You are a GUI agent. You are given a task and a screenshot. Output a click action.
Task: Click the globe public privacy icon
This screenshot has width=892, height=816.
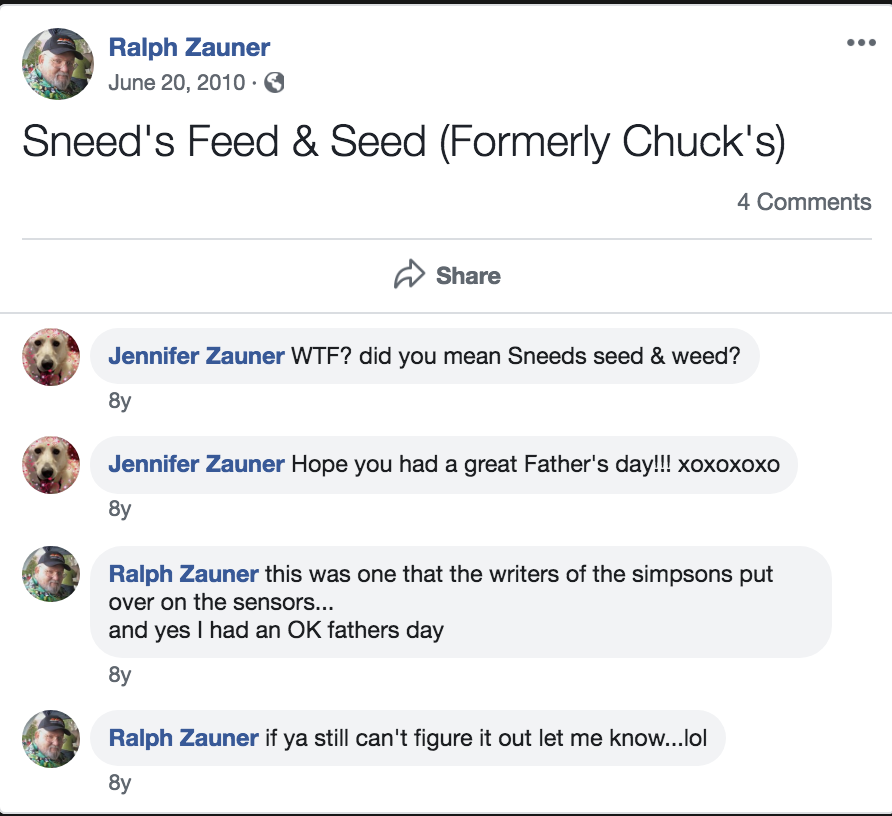[x=274, y=83]
